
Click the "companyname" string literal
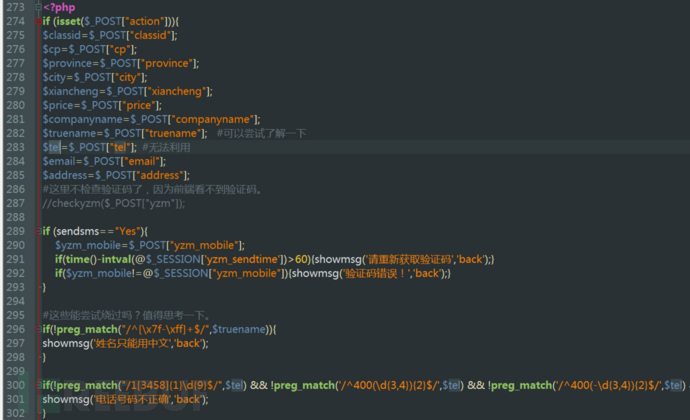point(213,119)
